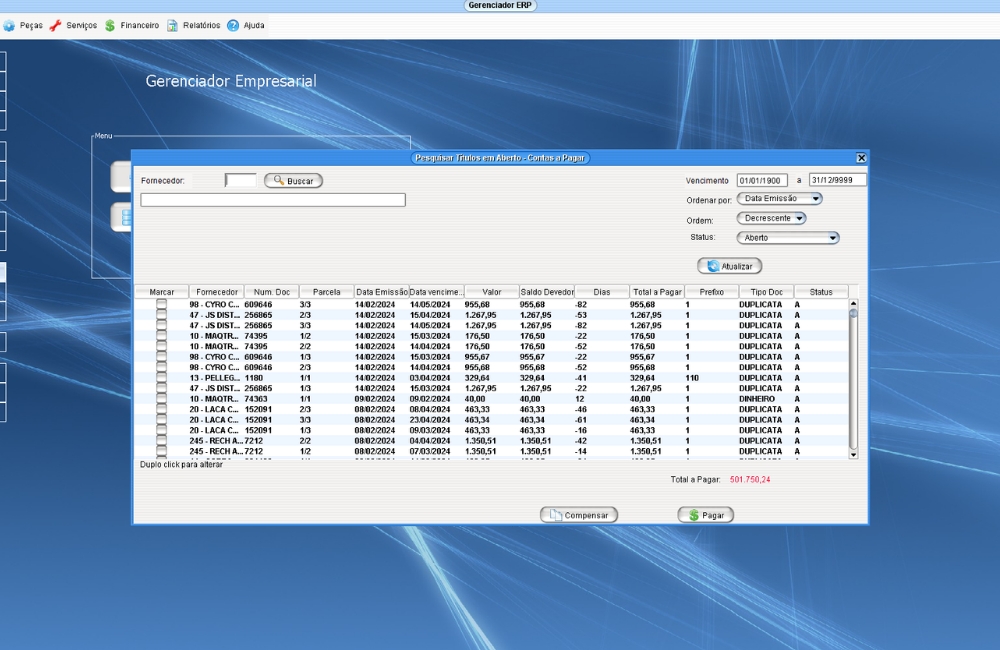This screenshot has height=650, width=1000.
Task: Focus the Fornecedor code input field
Action: coord(240,181)
